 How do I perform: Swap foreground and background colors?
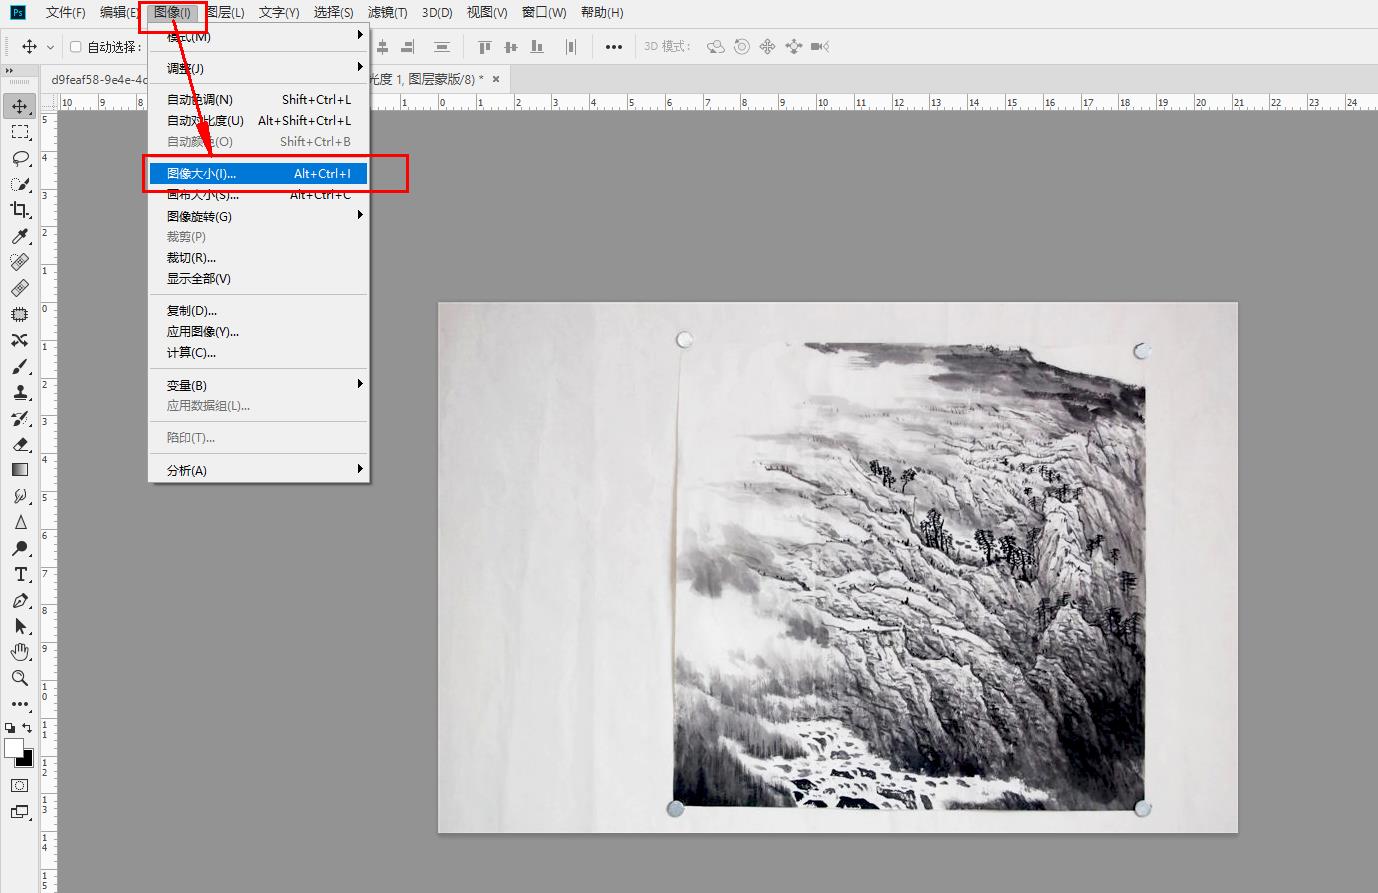27,728
